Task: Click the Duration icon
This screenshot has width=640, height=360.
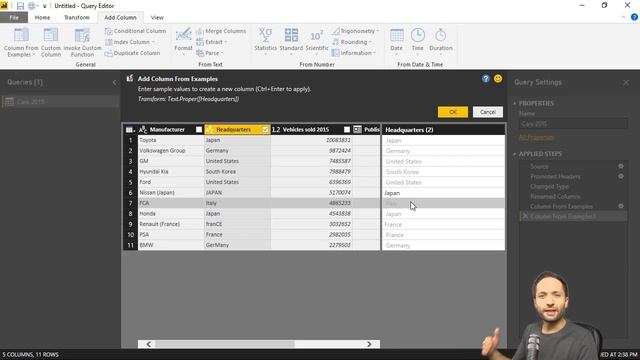Action: 440,36
